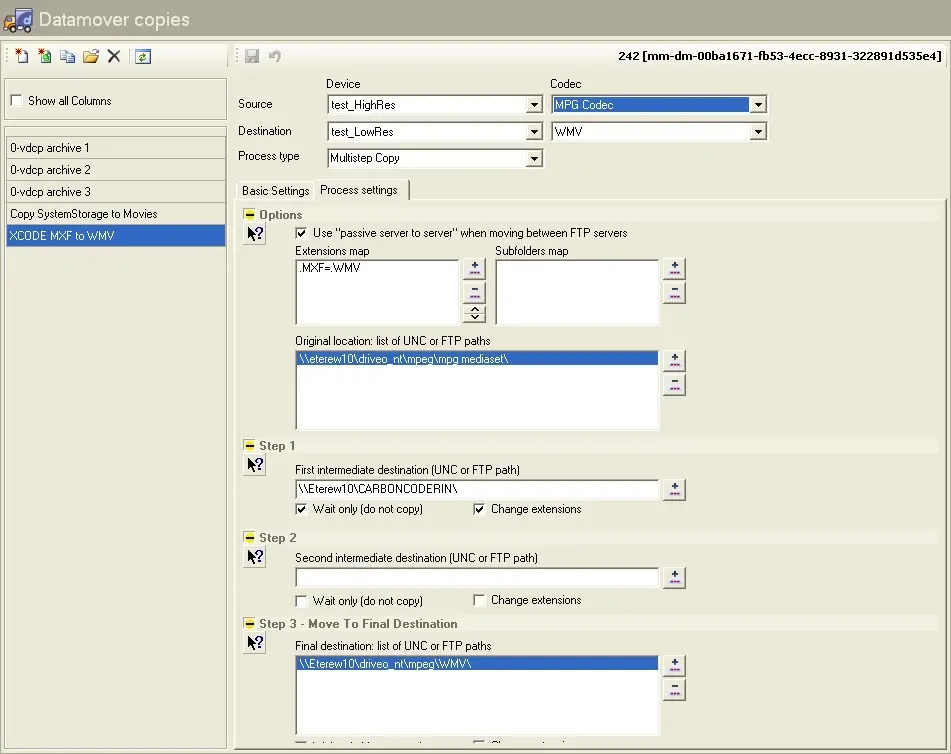Open the Source Device dropdown
The image size is (951, 754).
point(534,105)
